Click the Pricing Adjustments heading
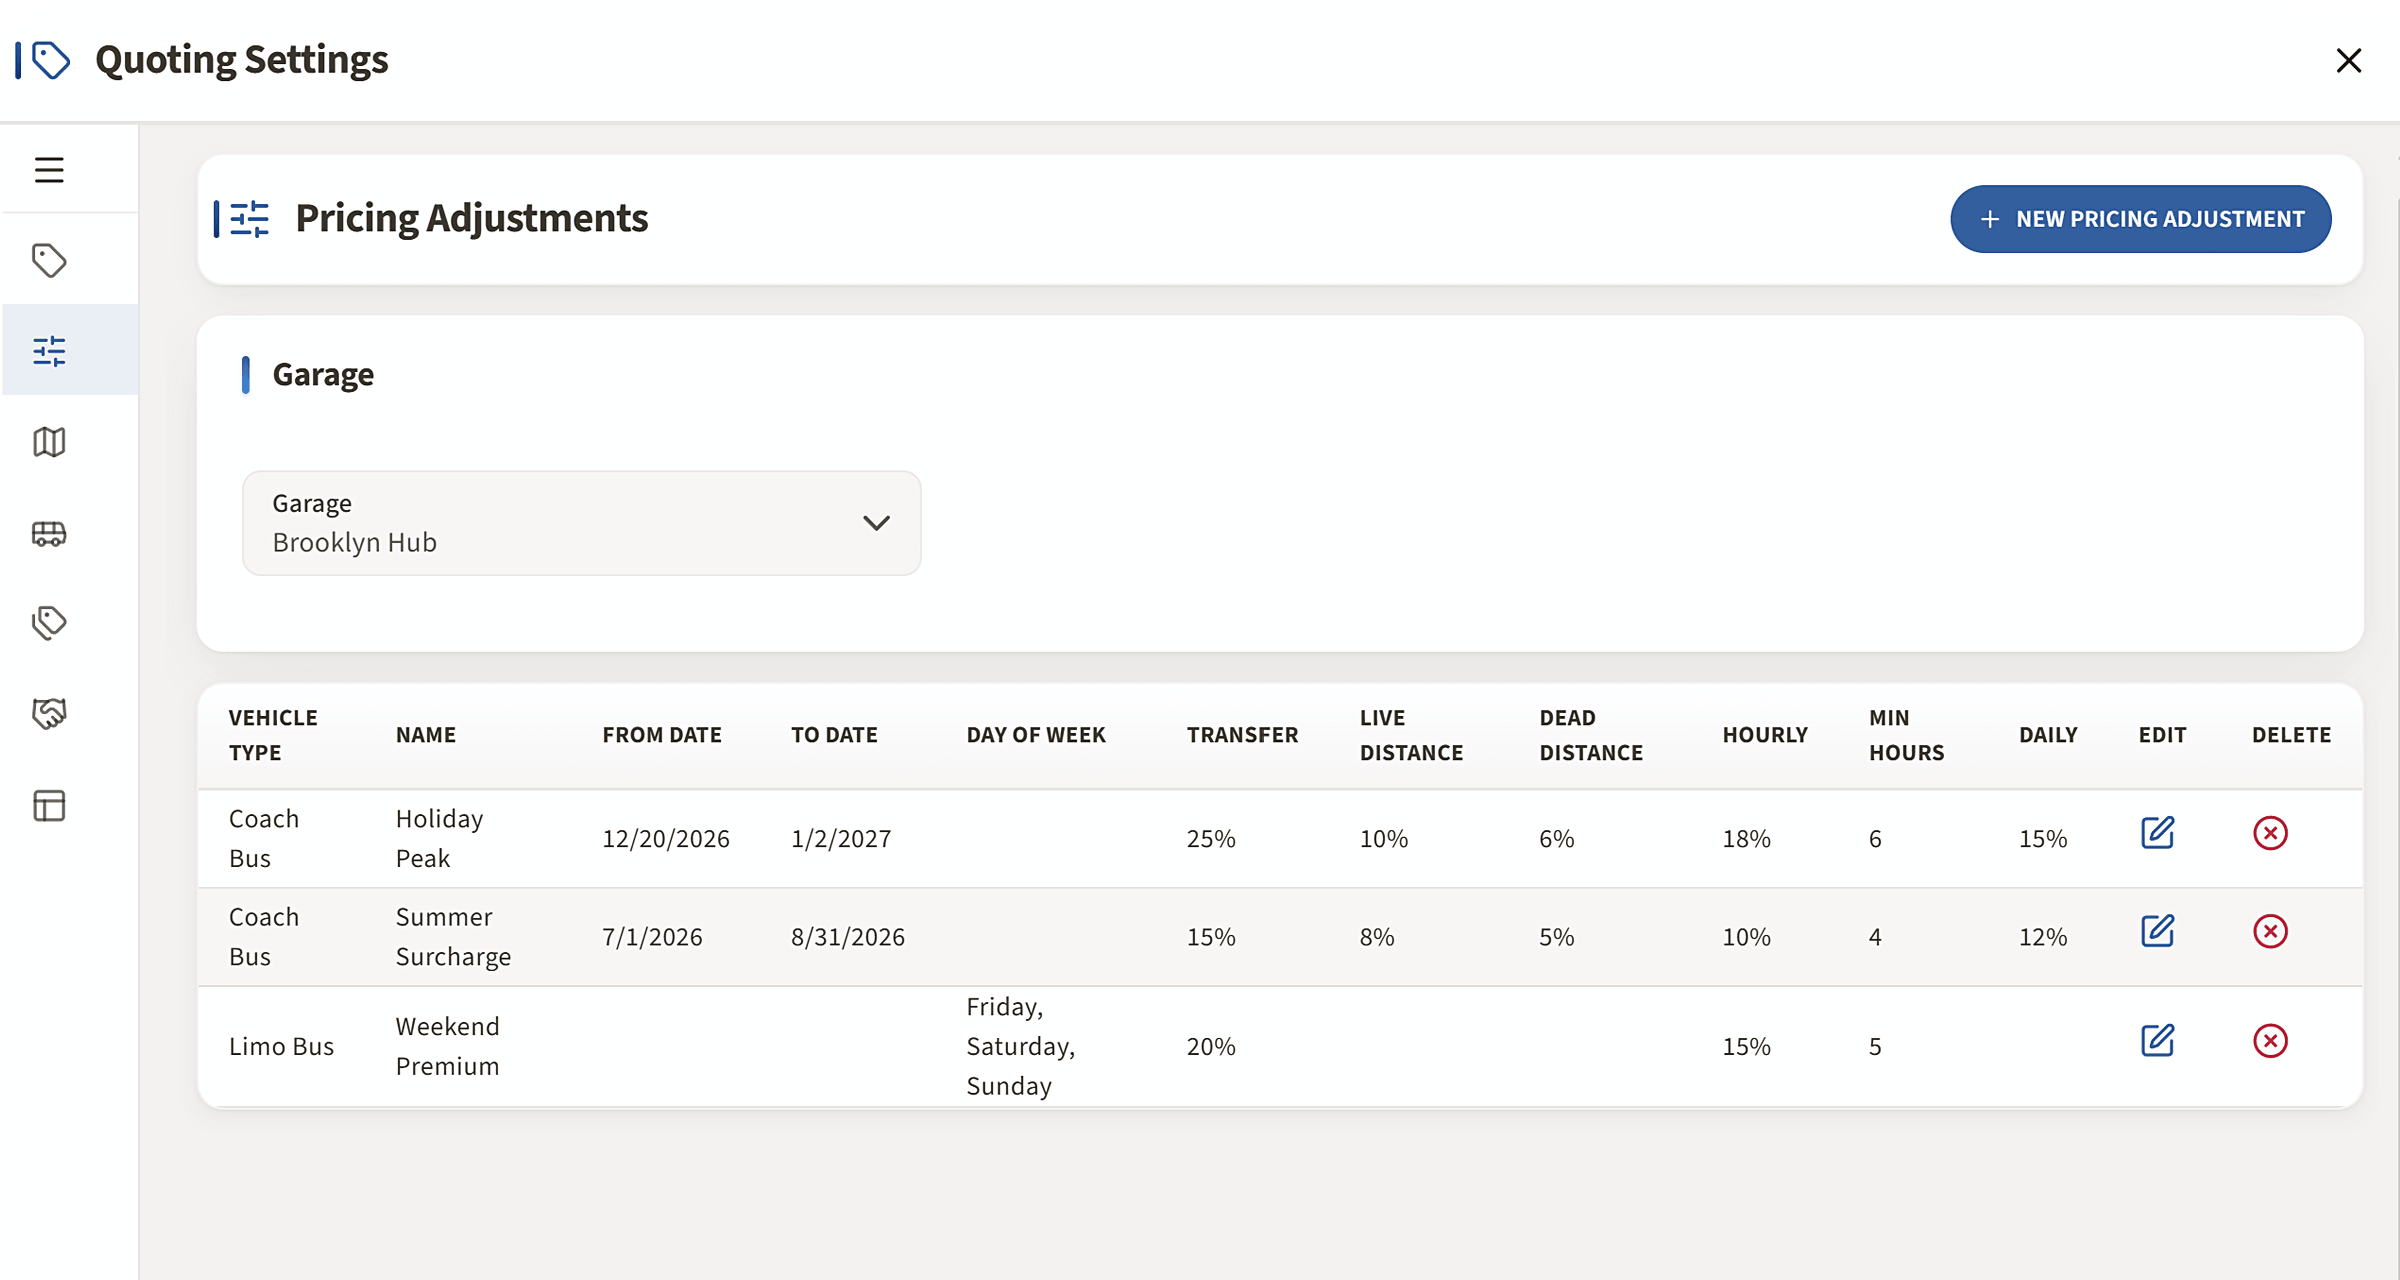Screen dimensions: 2400x1280 pyautogui.click(x=471, y=218)
